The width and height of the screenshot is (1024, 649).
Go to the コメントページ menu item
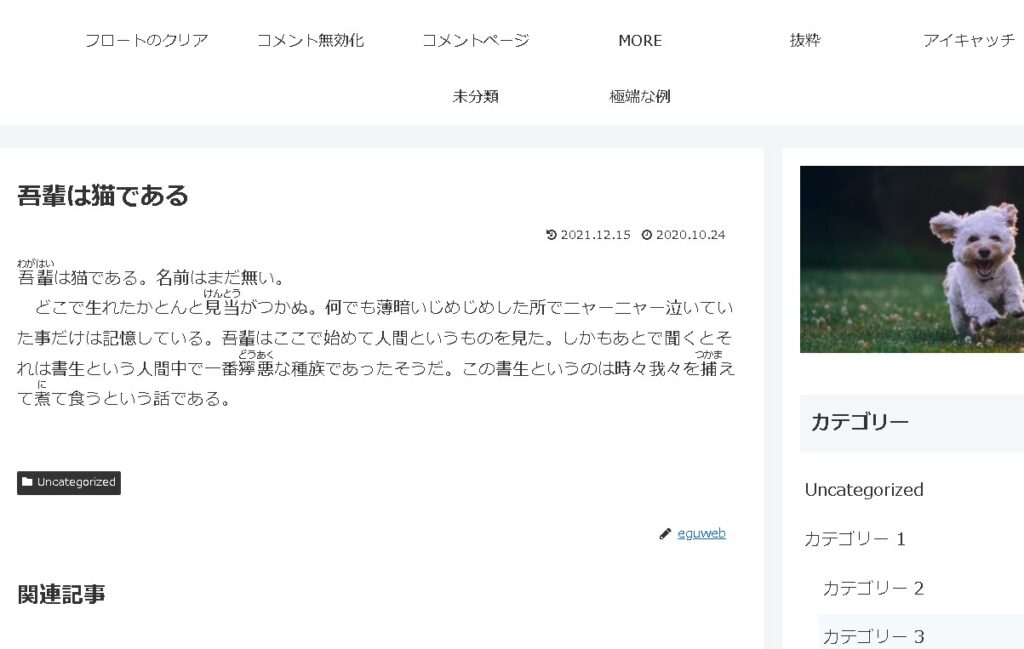[475, 41]
